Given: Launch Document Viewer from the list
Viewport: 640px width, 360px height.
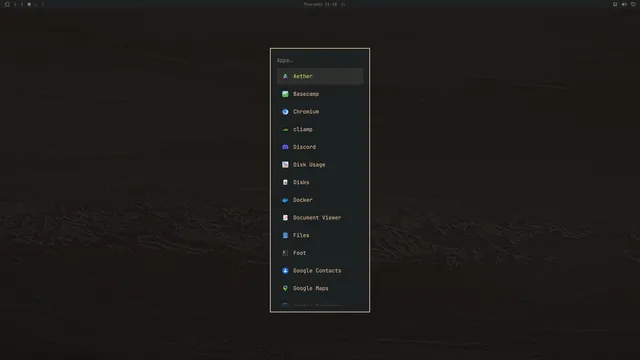Looking at the screenshot, I should pyautogui.click(x=320, y=218).
